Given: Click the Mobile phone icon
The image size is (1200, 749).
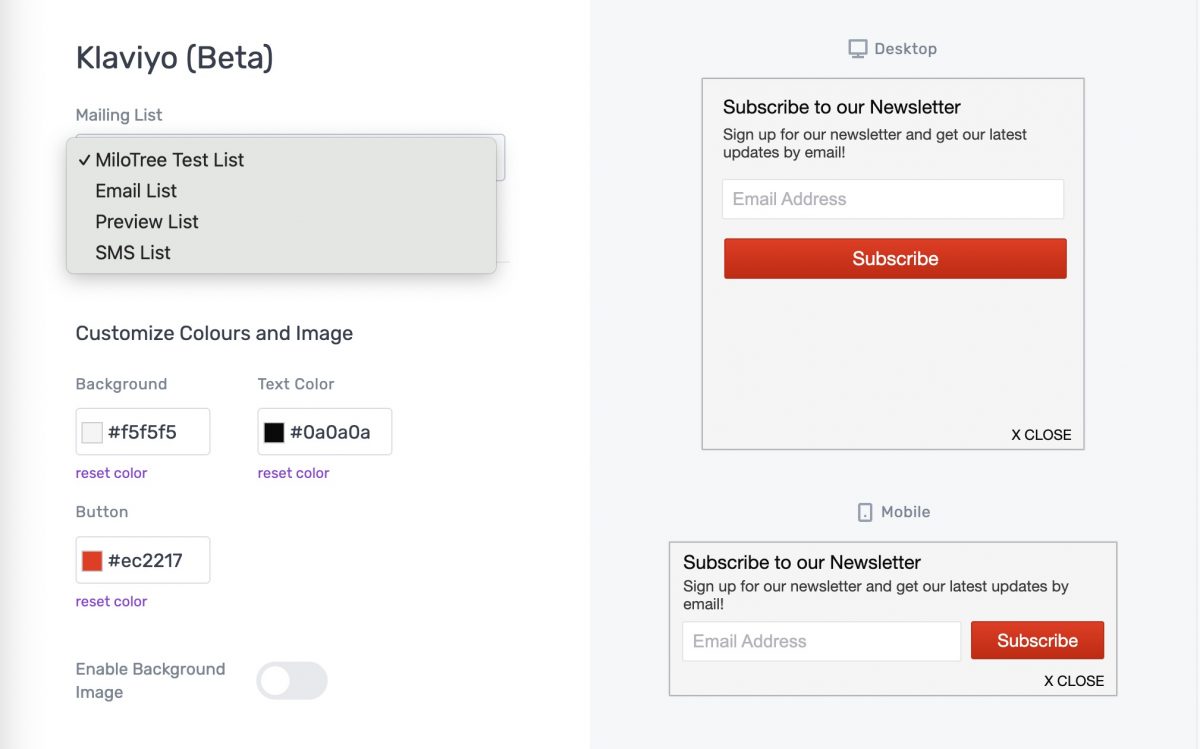Looking at the screenshot, I should 865,512.
